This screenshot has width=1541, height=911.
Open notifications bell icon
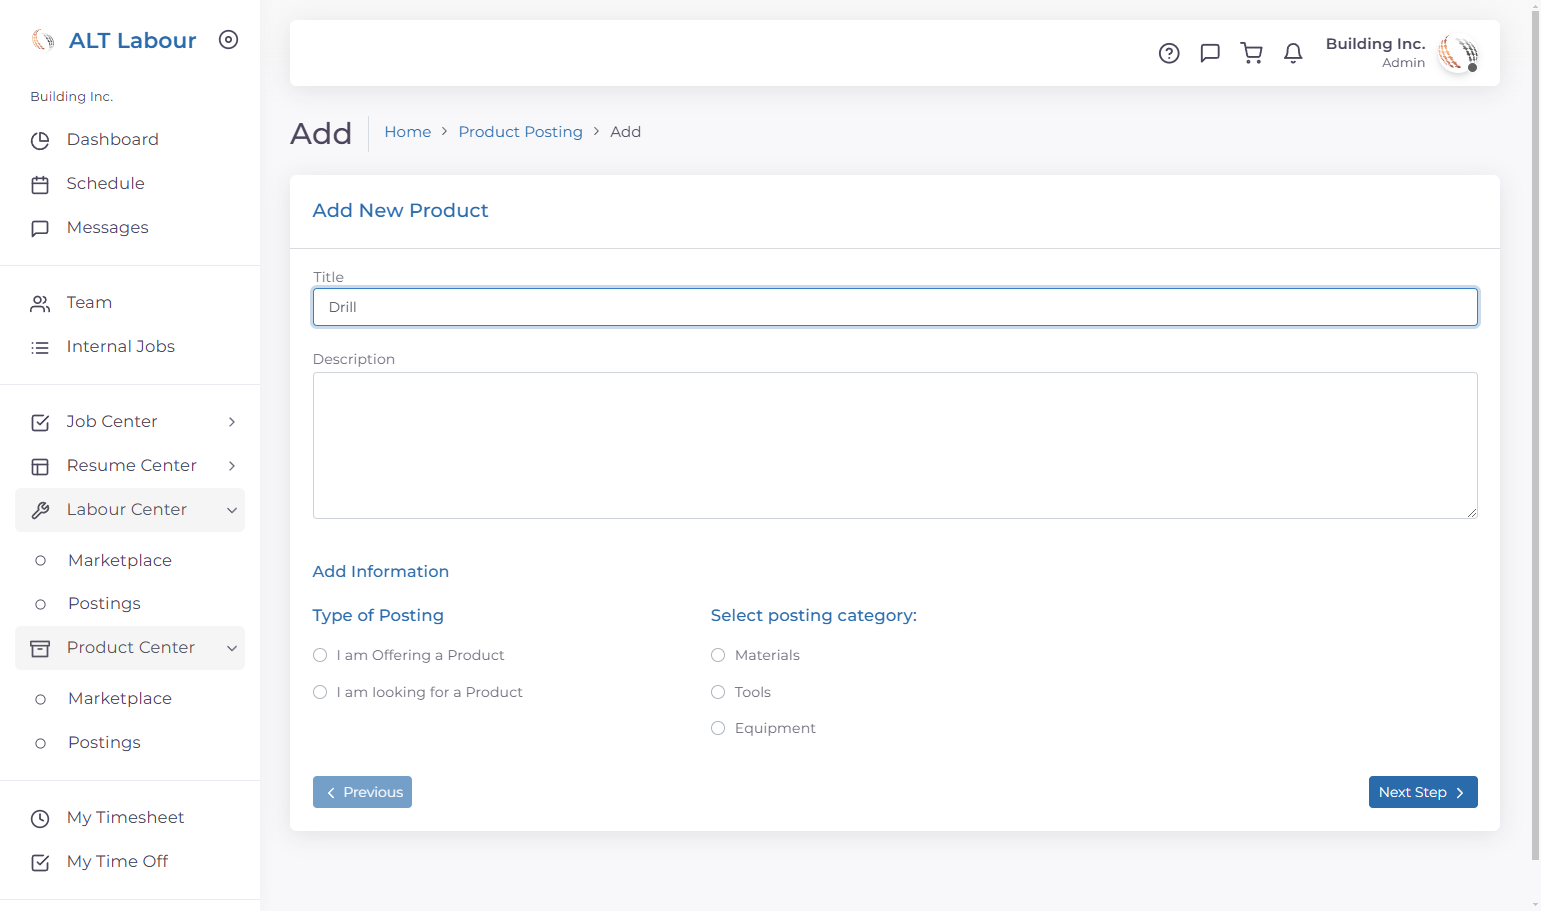pos(1293,53)
